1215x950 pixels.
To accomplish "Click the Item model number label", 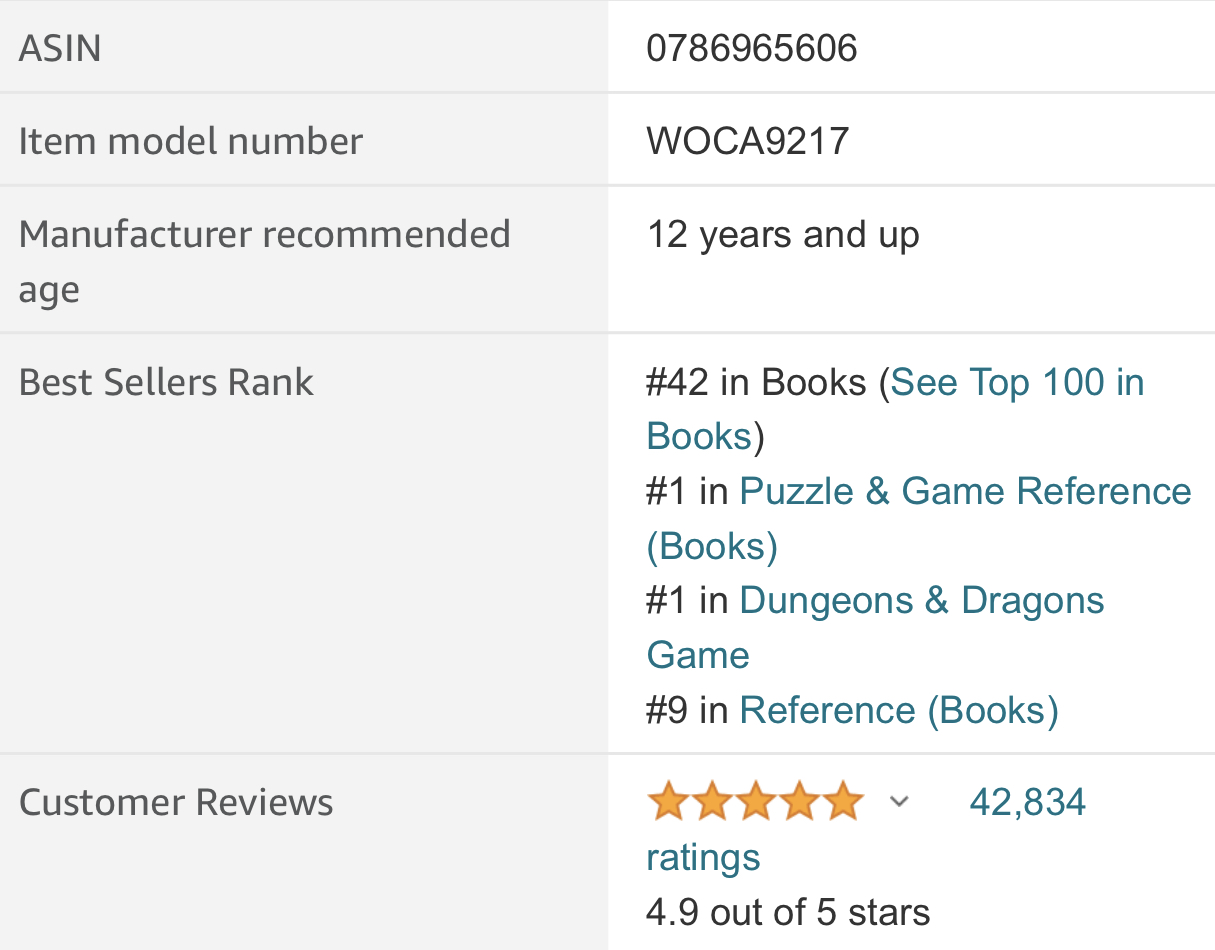I will tap(190, 141).
